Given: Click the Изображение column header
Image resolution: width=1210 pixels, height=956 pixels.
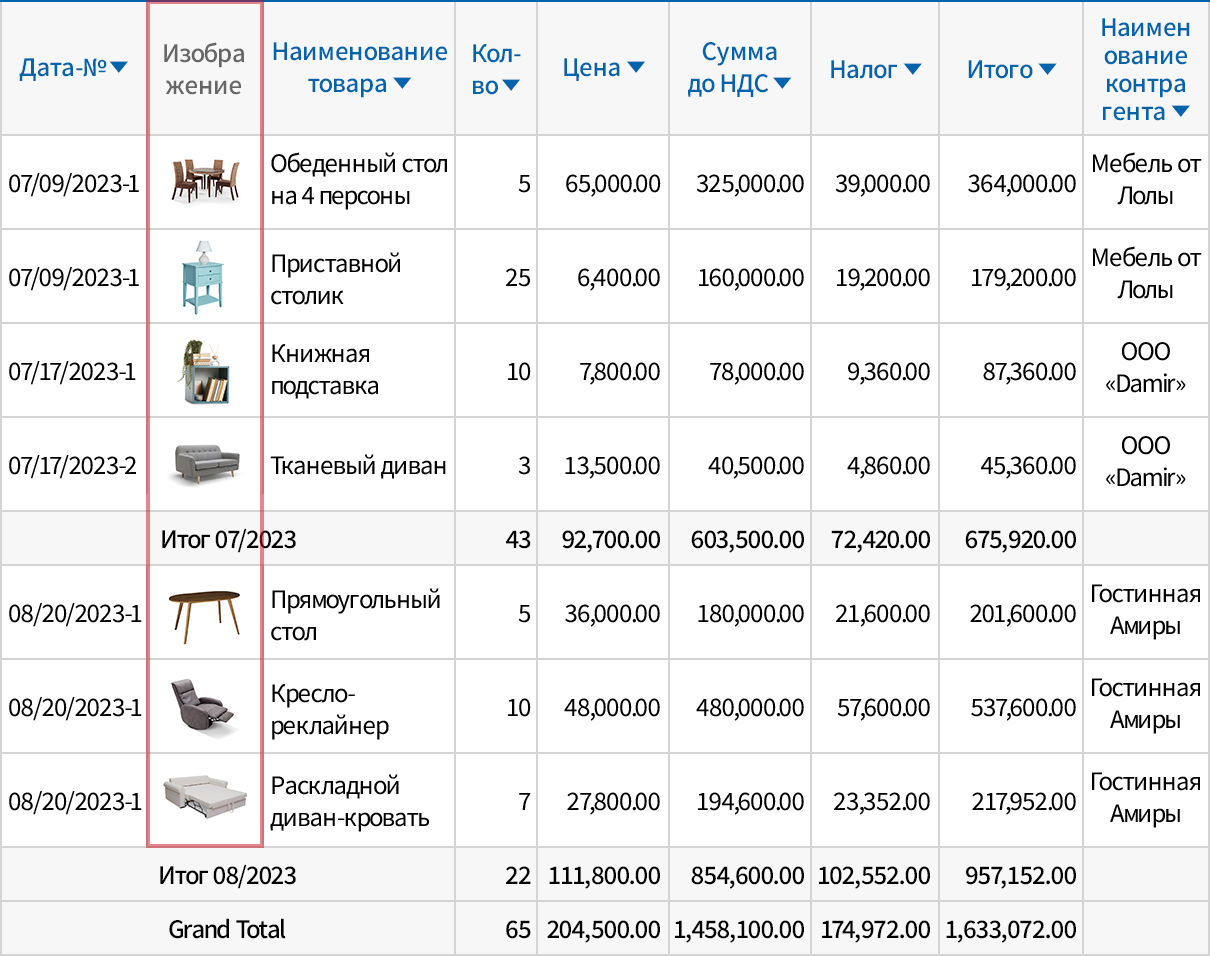Looking at the screenshot, I should click(x=204, y=68).
